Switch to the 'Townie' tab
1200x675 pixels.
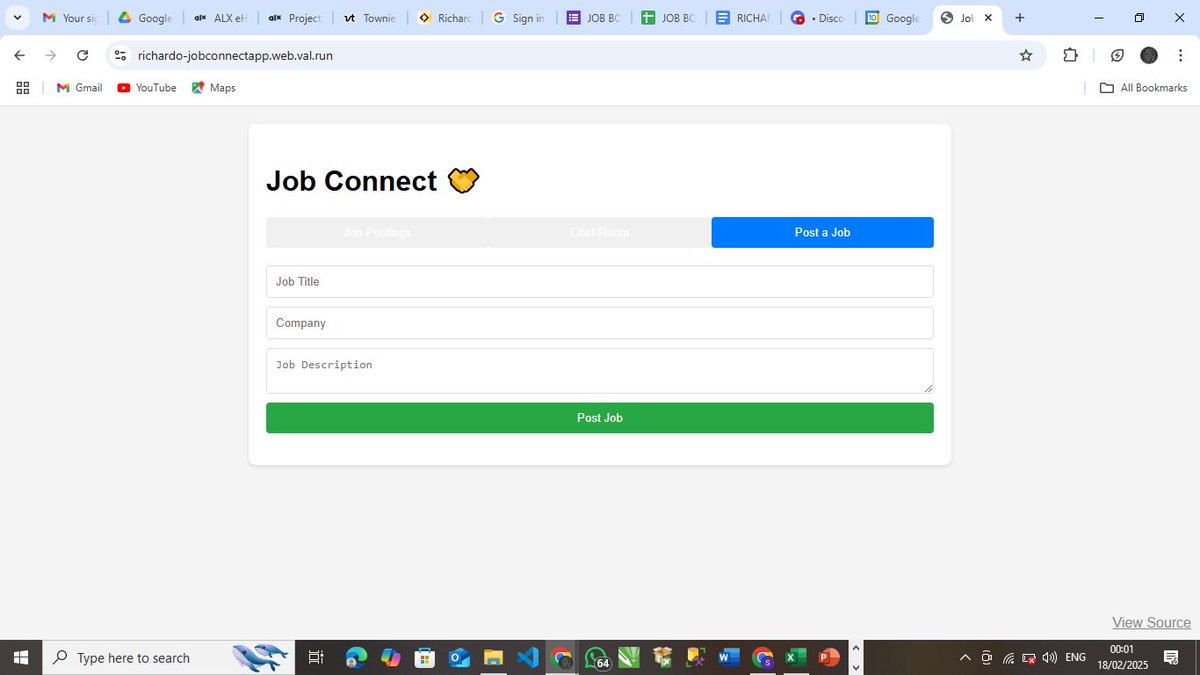click(x=370, y=18)
